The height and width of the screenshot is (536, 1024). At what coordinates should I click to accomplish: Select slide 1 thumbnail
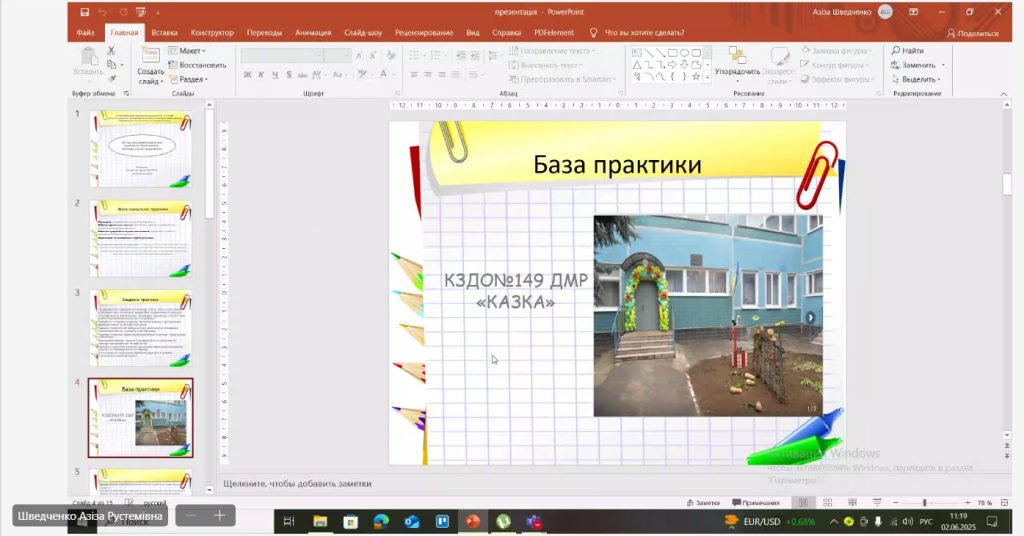(x=140, y=149)
